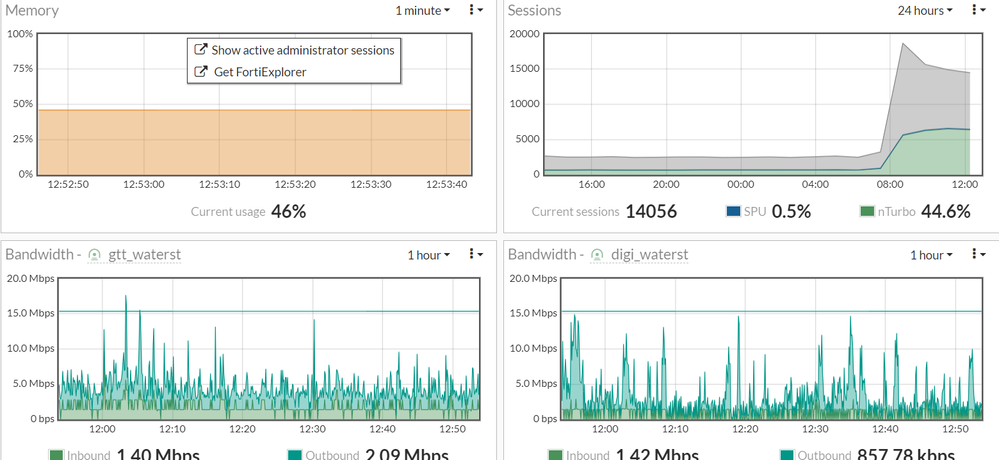Select Get FortiExplorer menu entry

(x=294, y=72)
